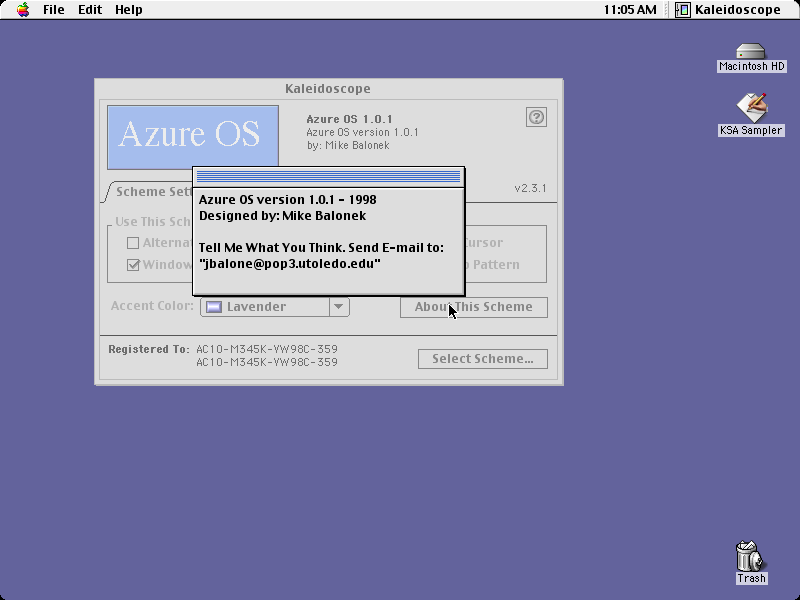This screenshot has height=600, width=800.
Task: Click the Azure OS scheme preview image
Action: [x=193, y=136]
